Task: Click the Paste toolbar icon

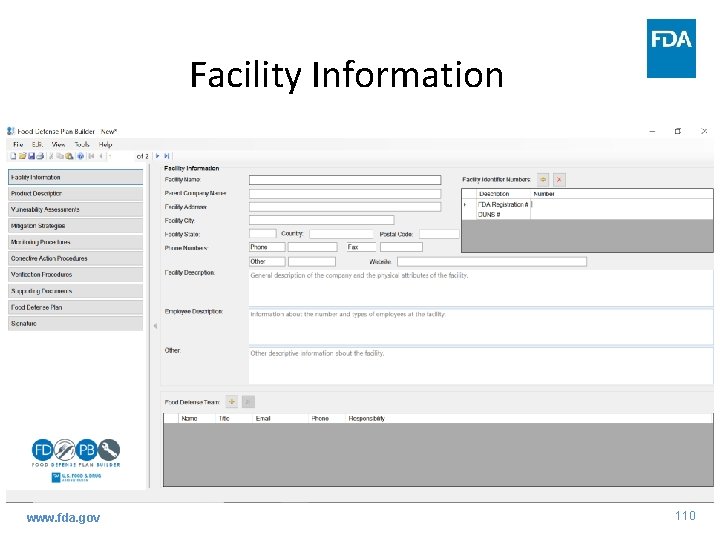Action: [69, 156]
